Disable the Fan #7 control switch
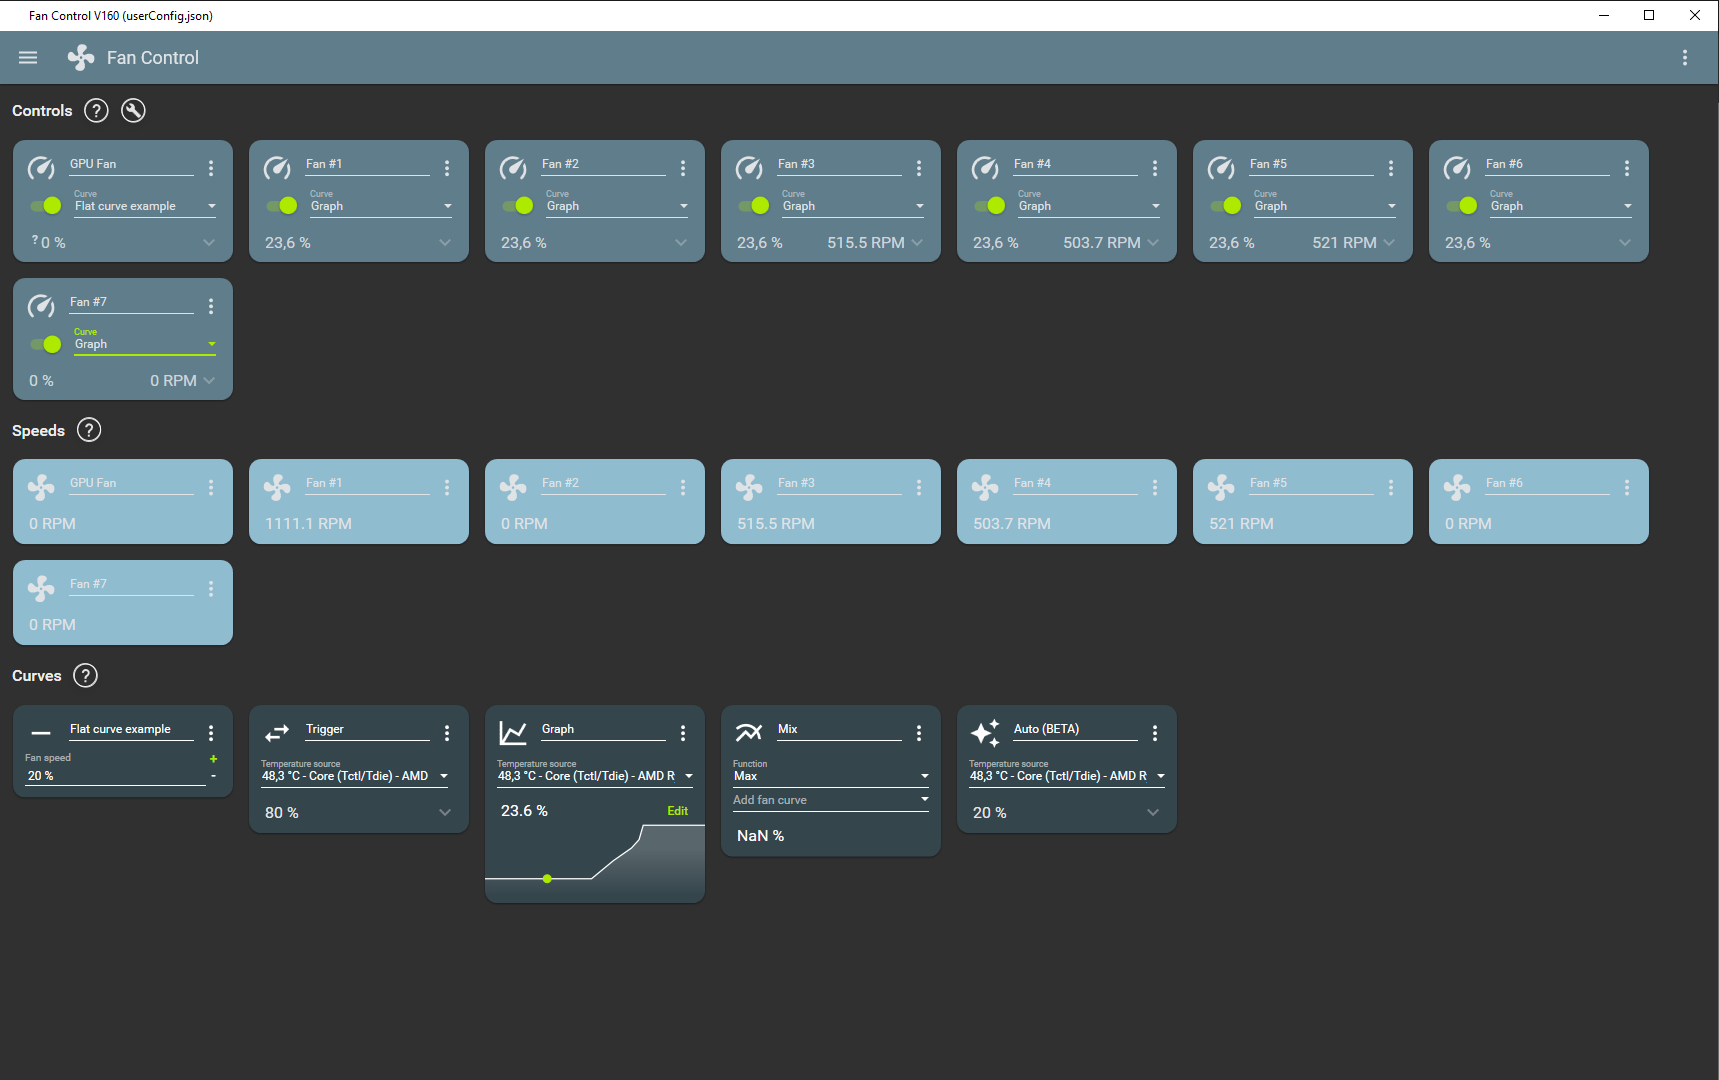This screenshot has width=1719, height=1080. point(46,344)
